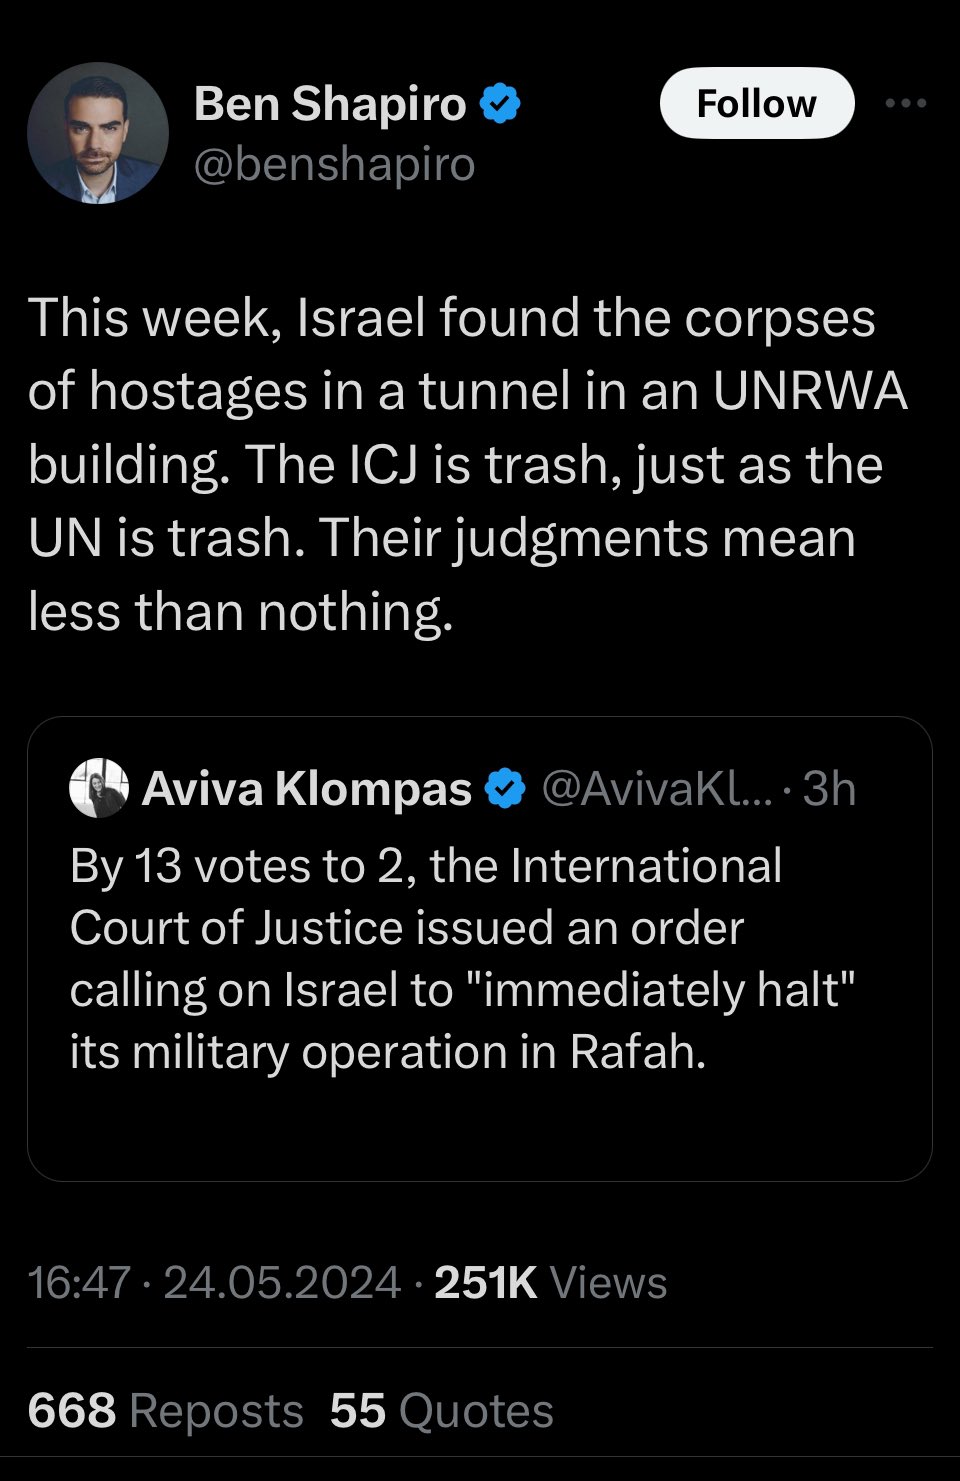Click the Ben Shapiro display name
Screen dimensions: 960x1481
pos(330,104)
